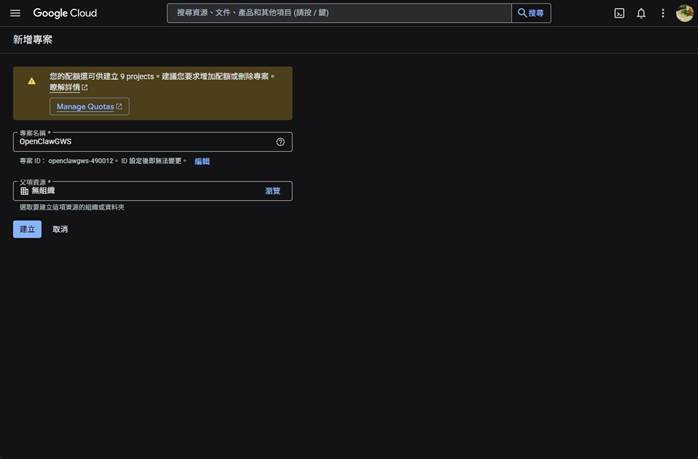Click 瀏覽 to browse parent resources
The image size is (698, 459).
coord(272,191)
